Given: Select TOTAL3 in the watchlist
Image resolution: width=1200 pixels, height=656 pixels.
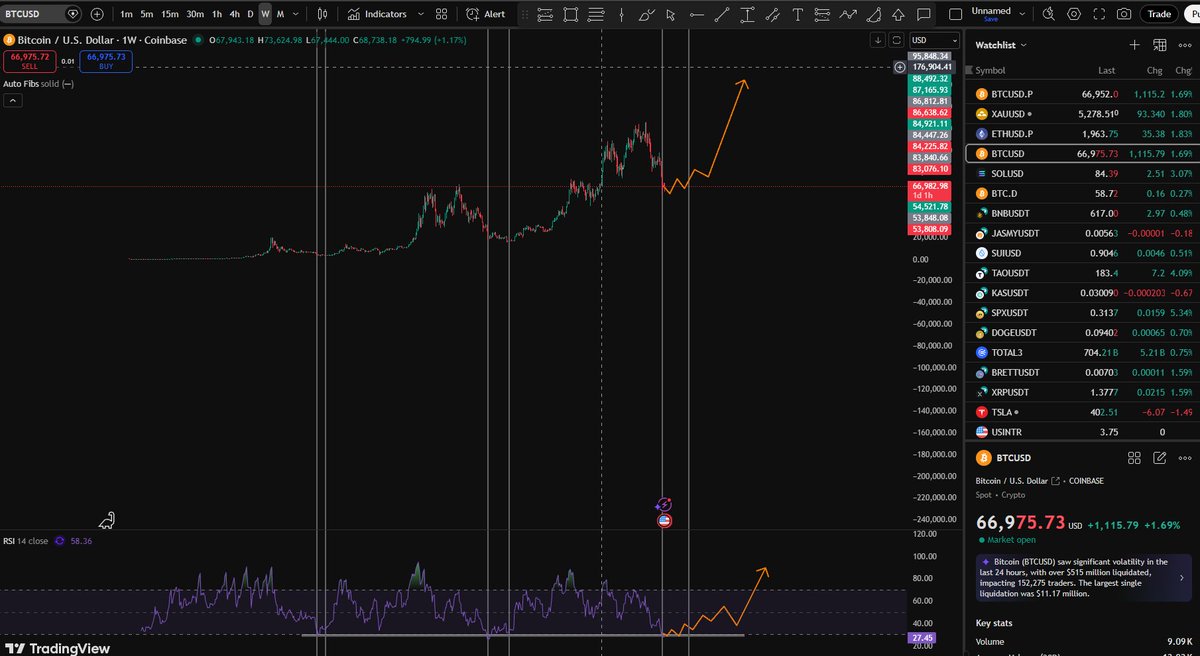Looking at the screenshot, I should tap(1080, 352).
